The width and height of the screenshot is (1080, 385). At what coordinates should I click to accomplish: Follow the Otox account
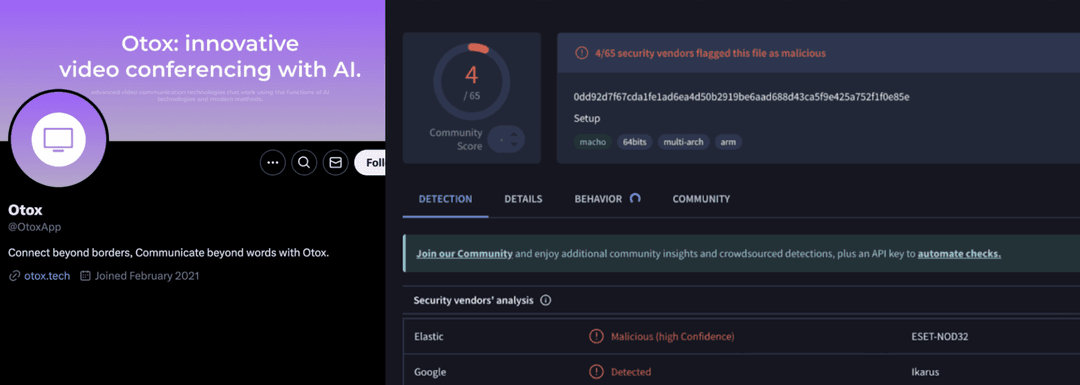point(370,163)
